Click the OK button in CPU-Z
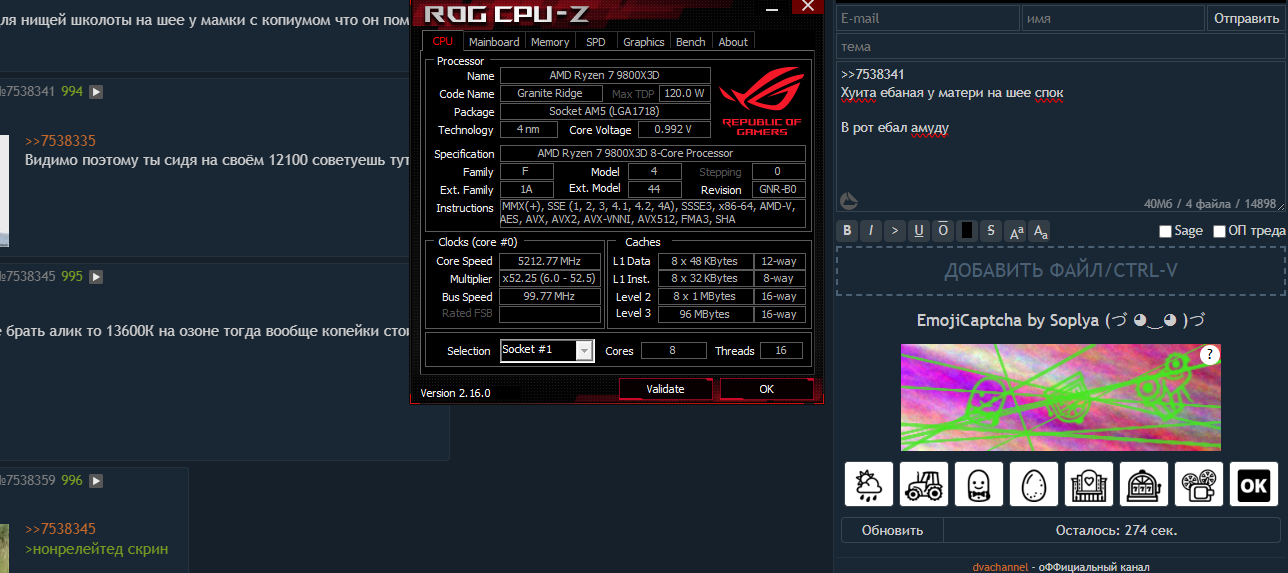Screen dimensions: 1288x573 coord(766,389)
